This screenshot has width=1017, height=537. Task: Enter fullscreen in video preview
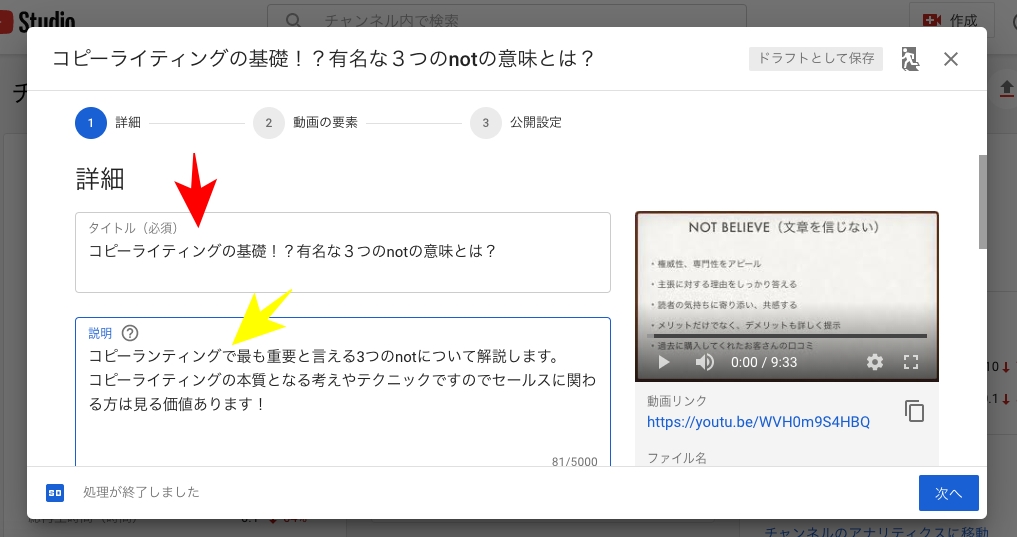911,362
